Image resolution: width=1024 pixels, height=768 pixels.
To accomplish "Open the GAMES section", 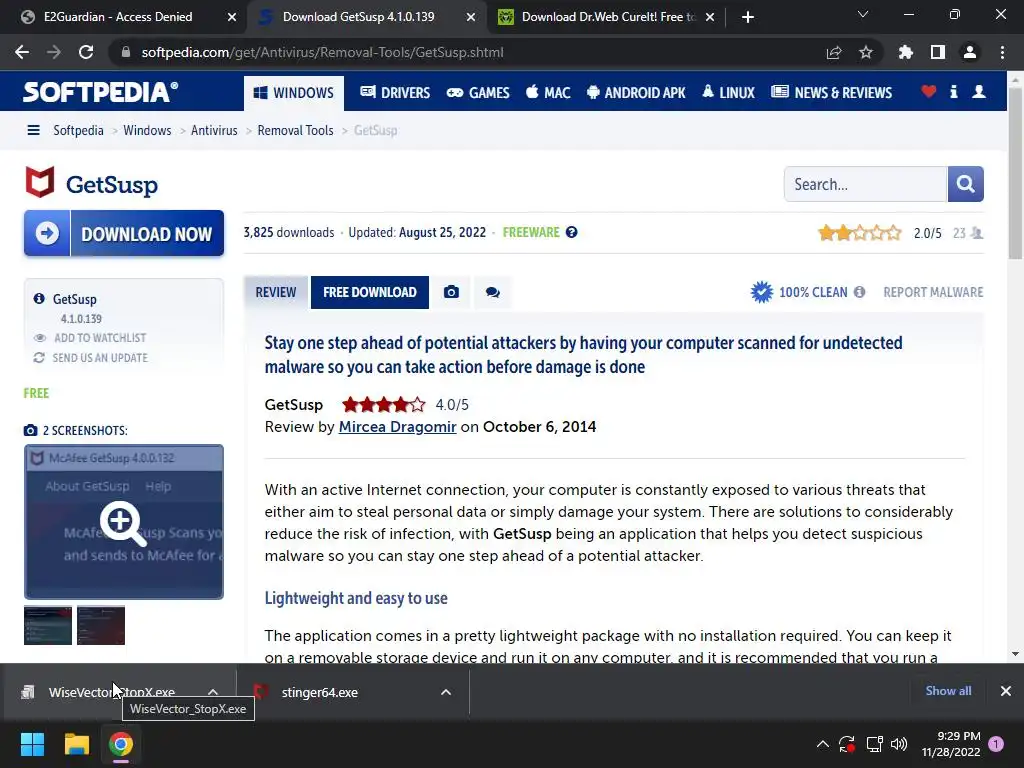I will [478, 93].
